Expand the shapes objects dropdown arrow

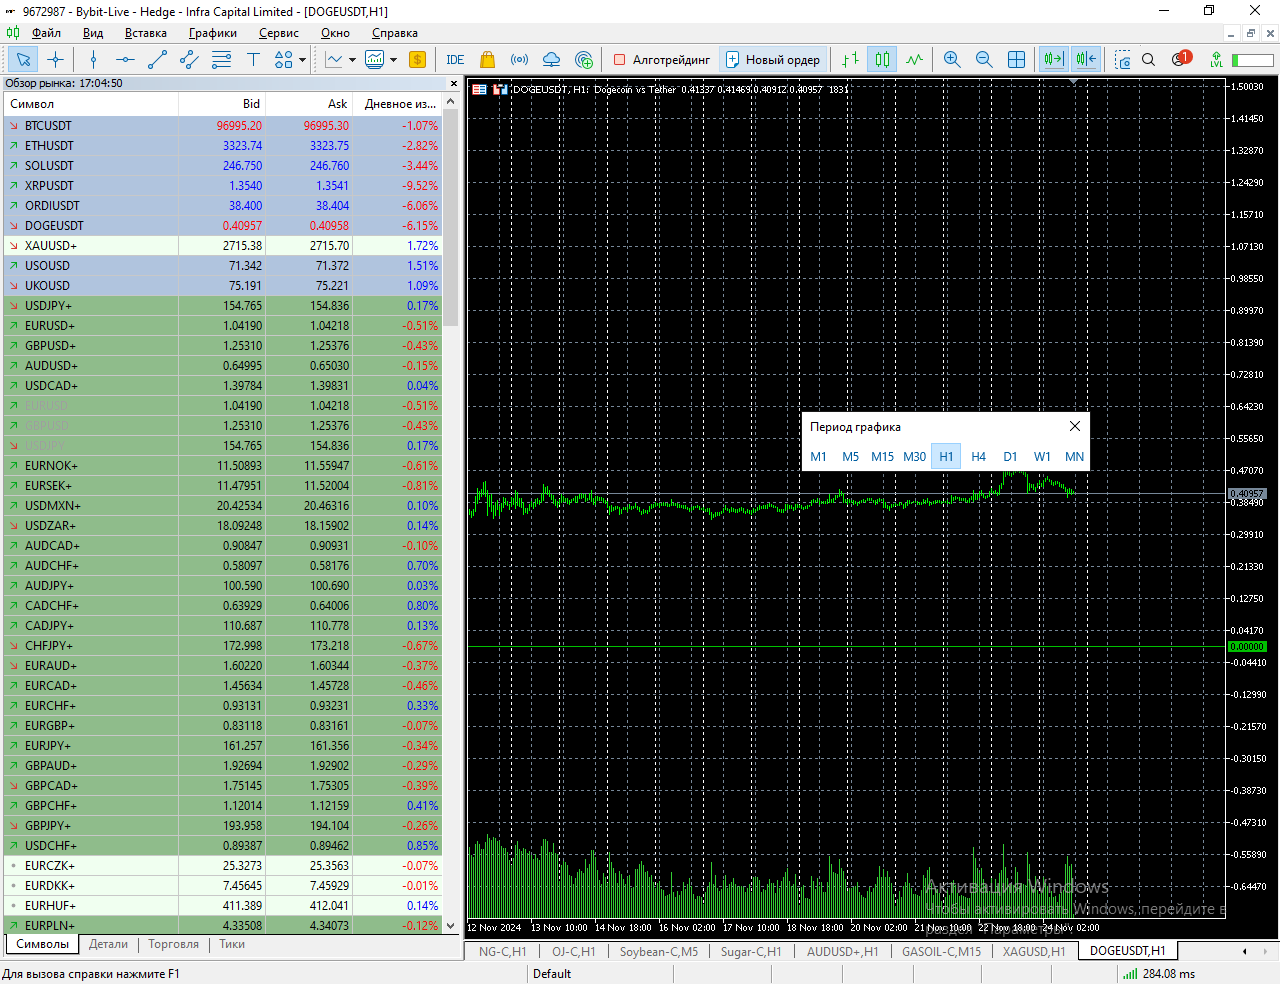[x=303, y=60]
